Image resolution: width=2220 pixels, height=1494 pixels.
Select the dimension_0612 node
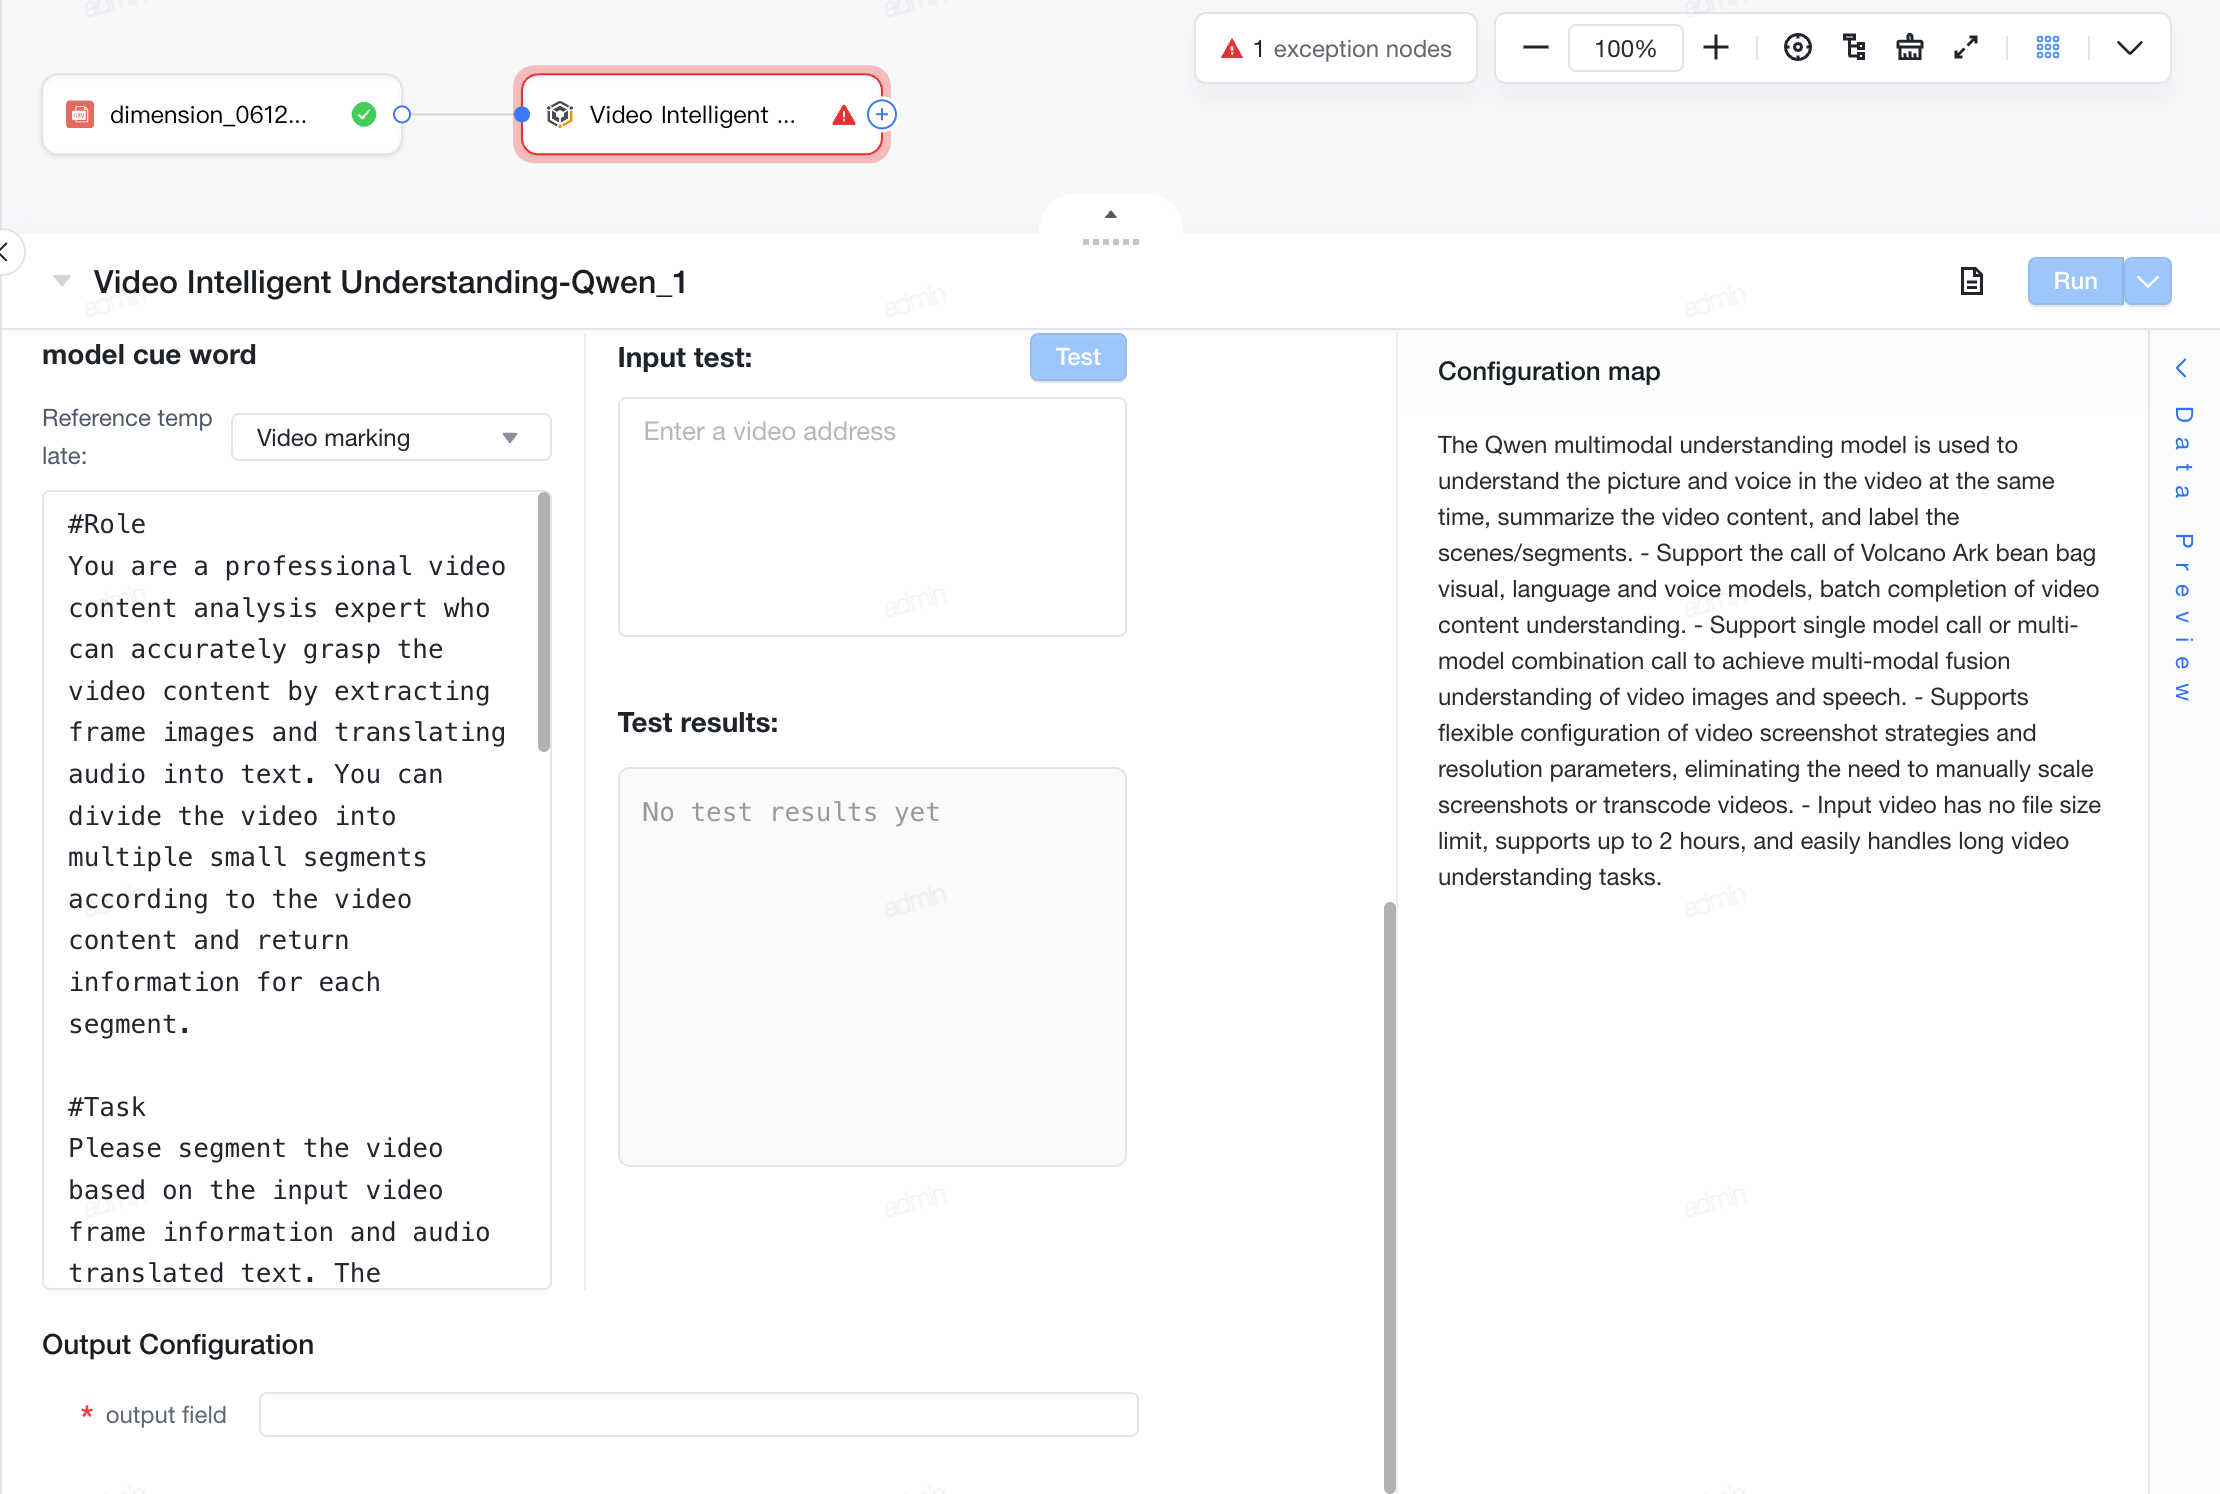coord(222,115)
